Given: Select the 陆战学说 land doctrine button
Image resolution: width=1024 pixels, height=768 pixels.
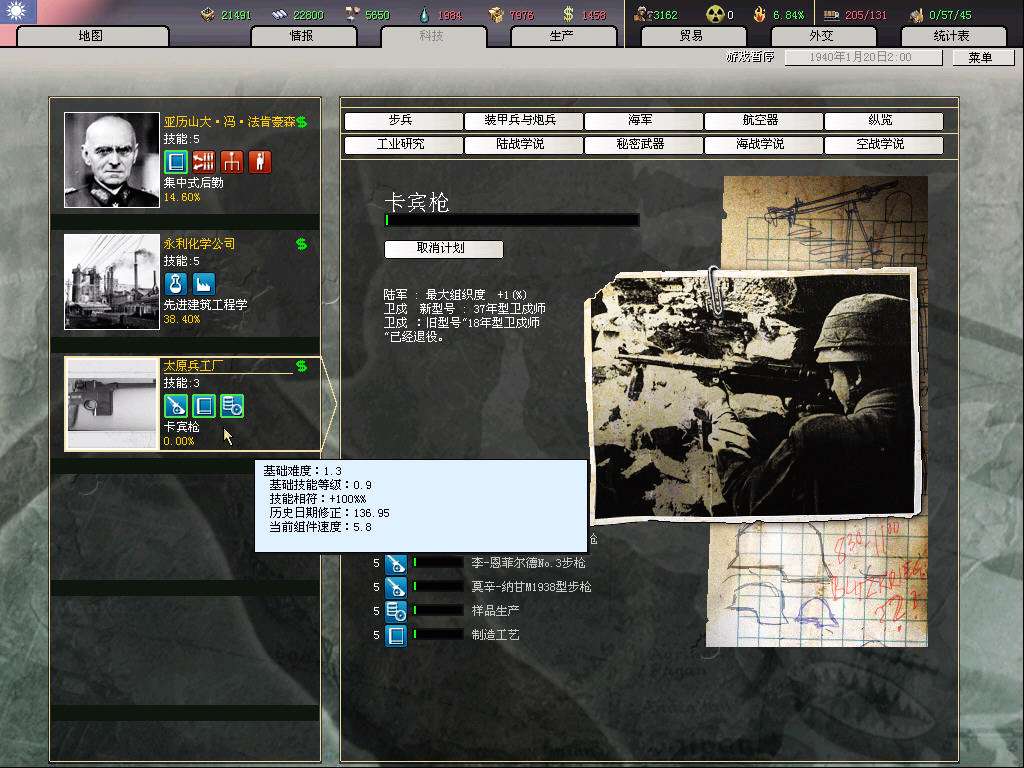Looking at the screenshot, I should (522, 144).
